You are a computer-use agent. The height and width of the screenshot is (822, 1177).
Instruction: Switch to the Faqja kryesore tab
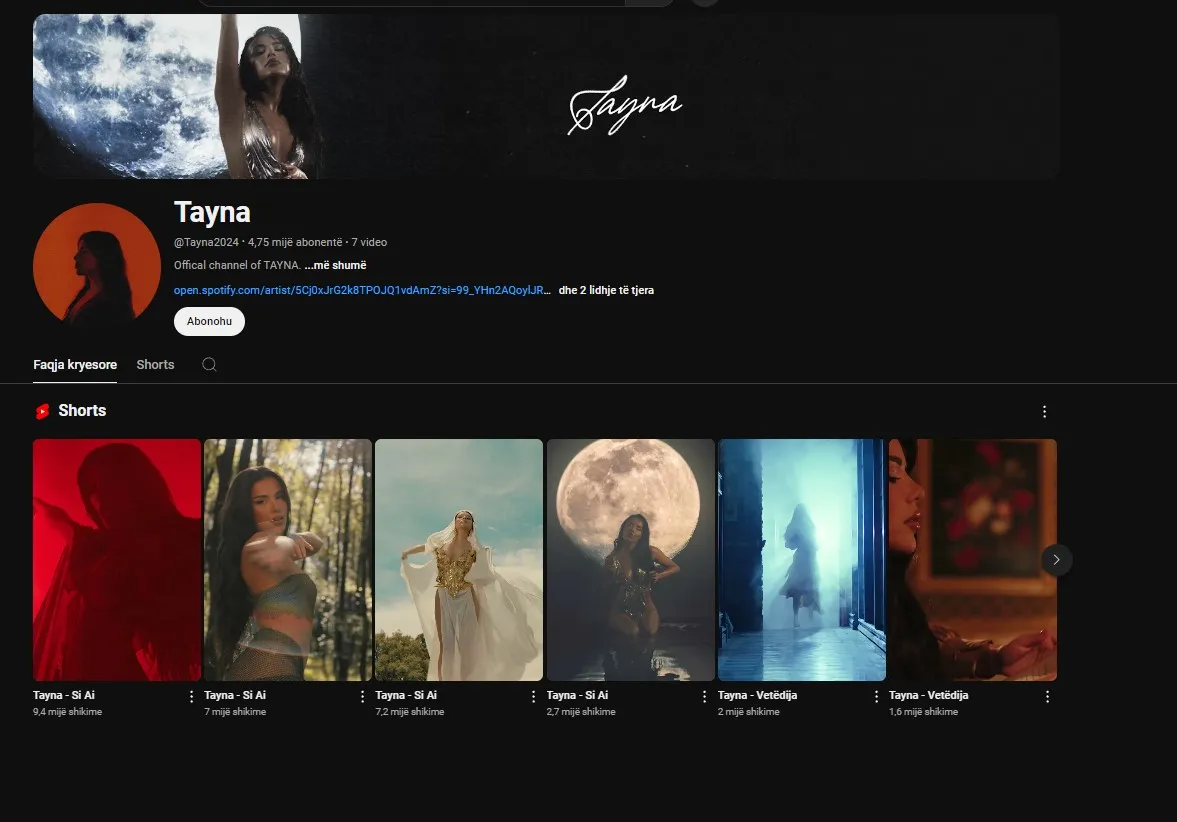(75, 364)
